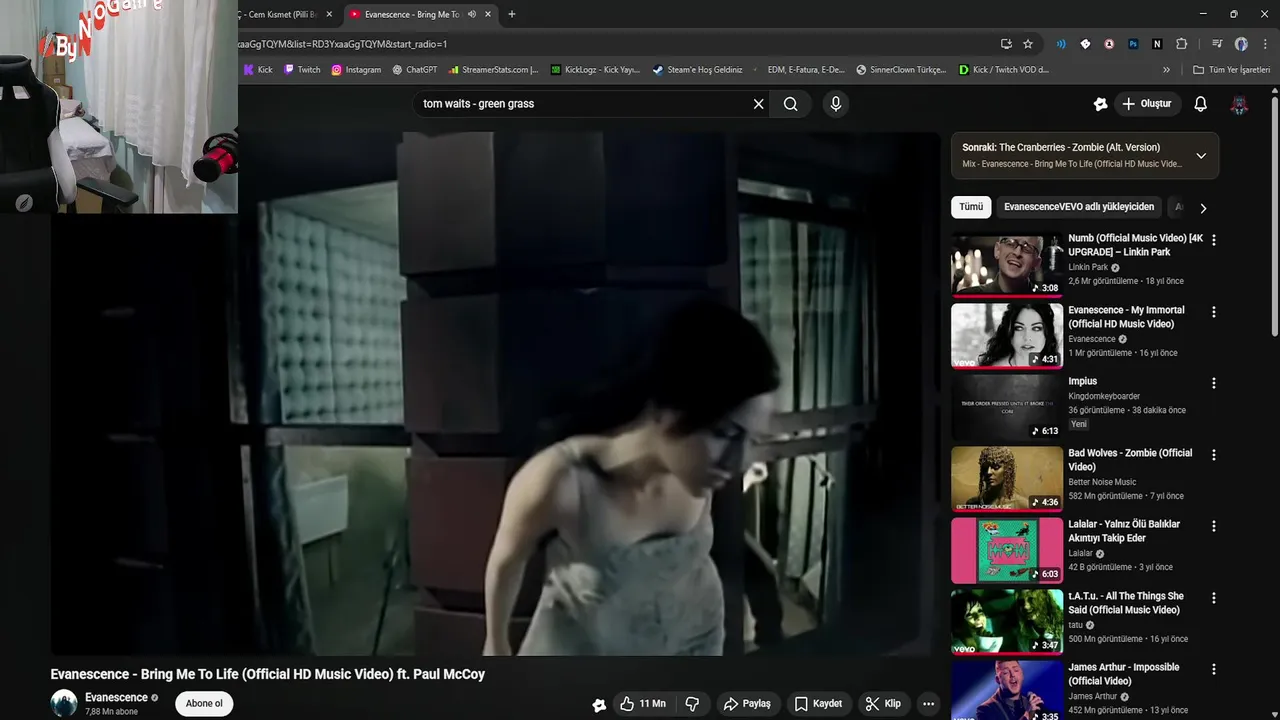Image resolution: width=1280 pixels, height=720 pixels.
Task: Click the Photoshop extension icon
Action: click(1133, 44)
